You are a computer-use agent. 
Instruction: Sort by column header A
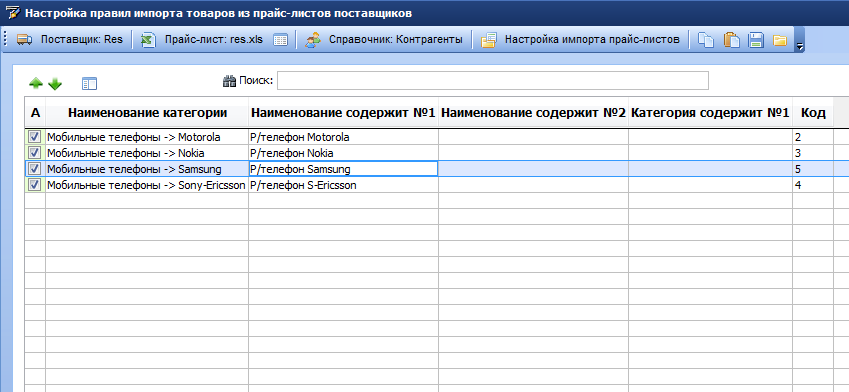35,113
